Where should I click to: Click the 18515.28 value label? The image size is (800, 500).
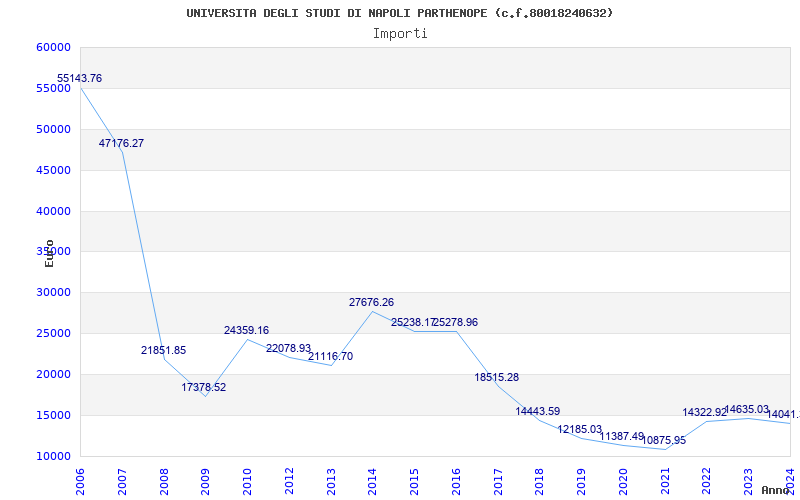pos(496,378)
